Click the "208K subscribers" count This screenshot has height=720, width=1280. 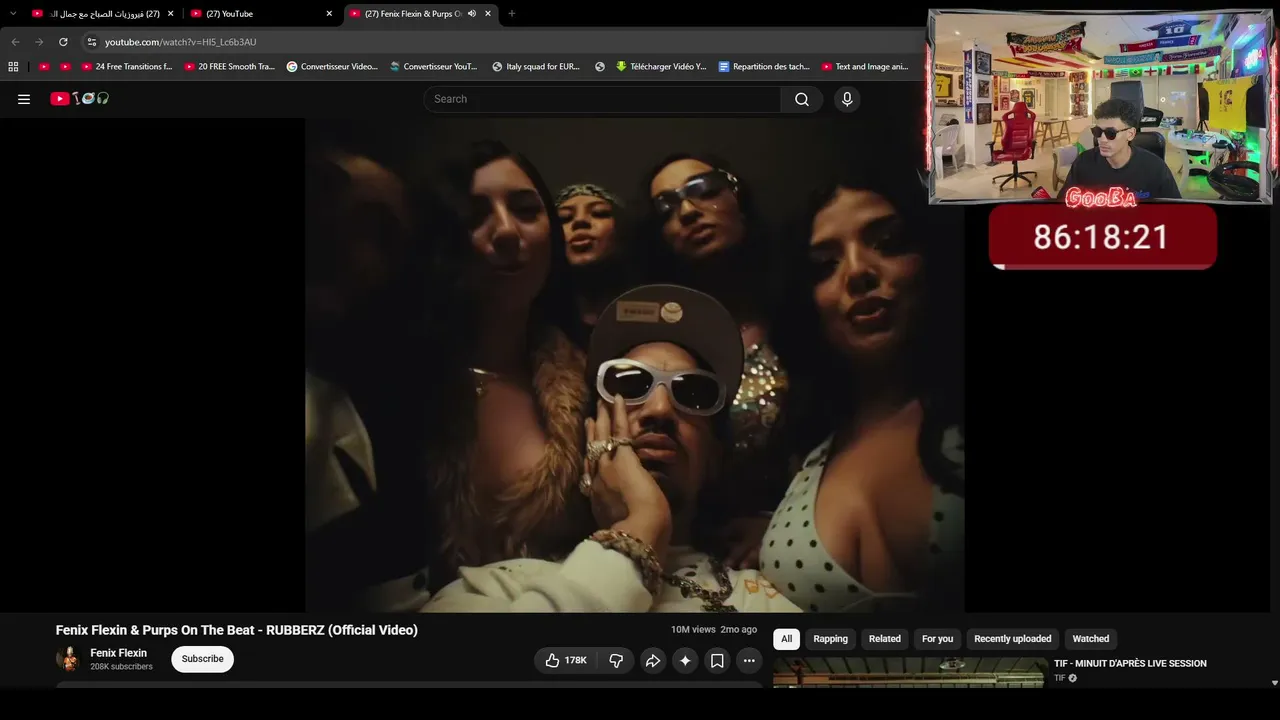(121, 667)
